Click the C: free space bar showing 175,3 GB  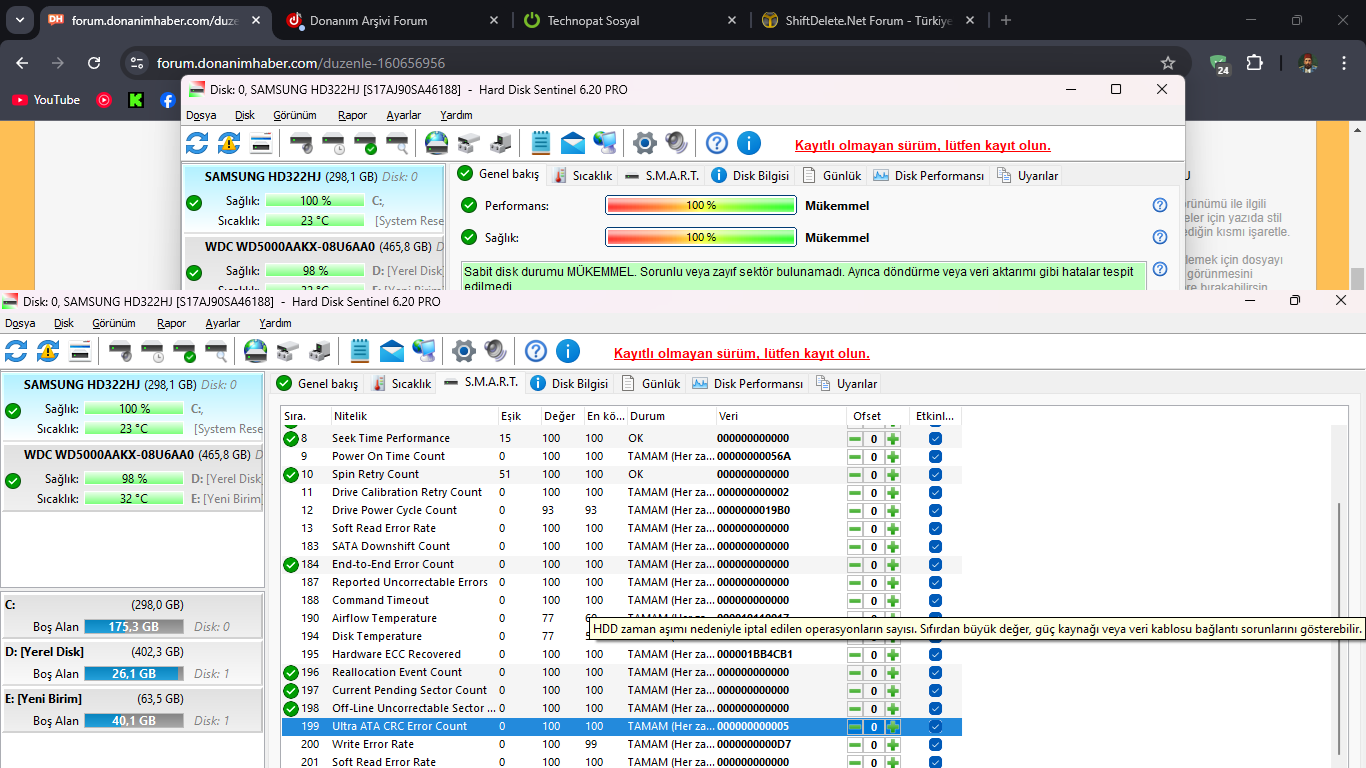pyautogui.click(x=133, y=627)
